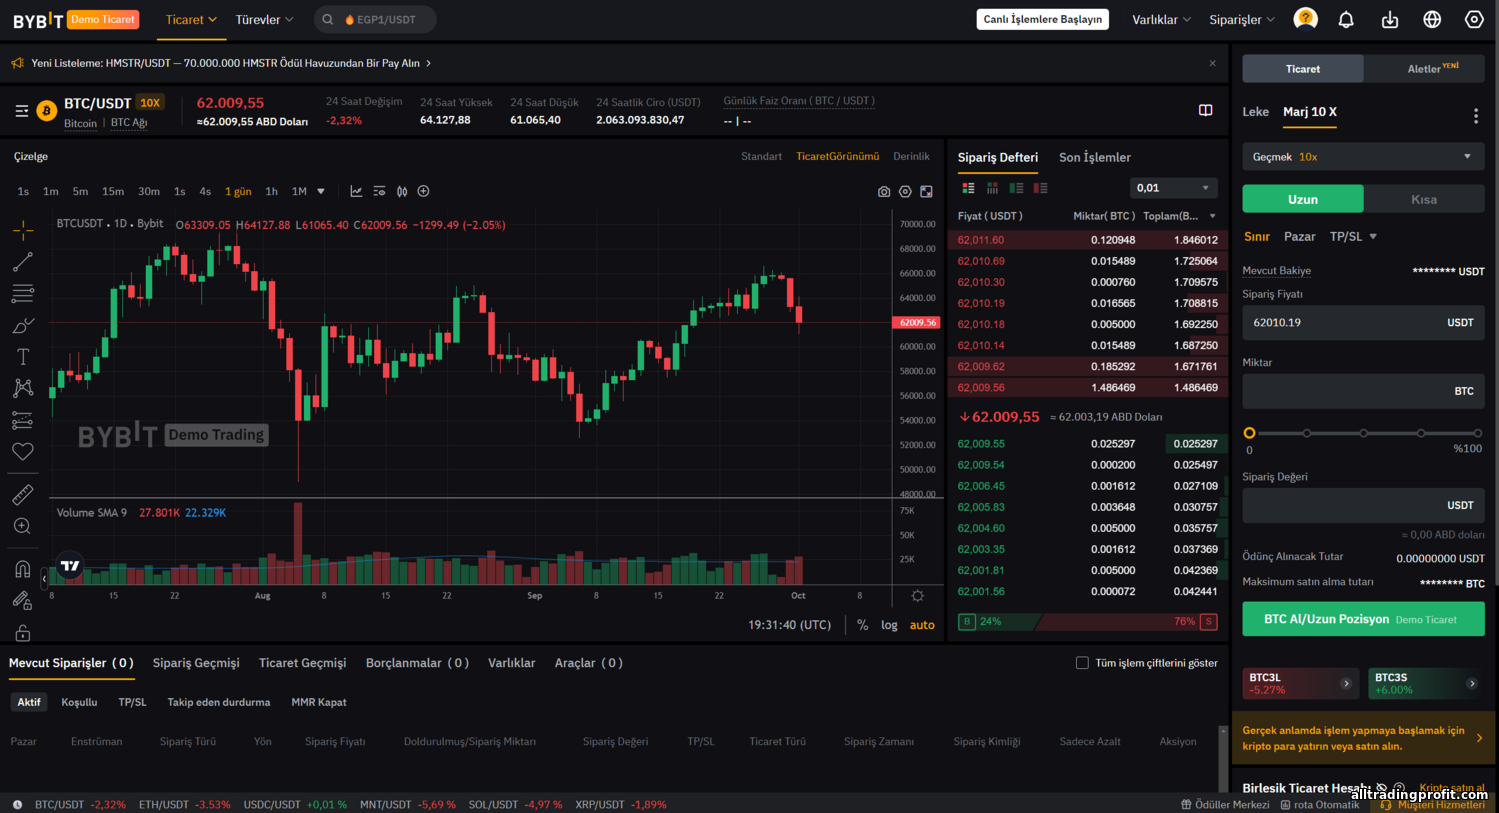This screenshot has height=813, width=1499.
Task: Open the Ticaret Geçmişi tab
Action: pos(302,663)
